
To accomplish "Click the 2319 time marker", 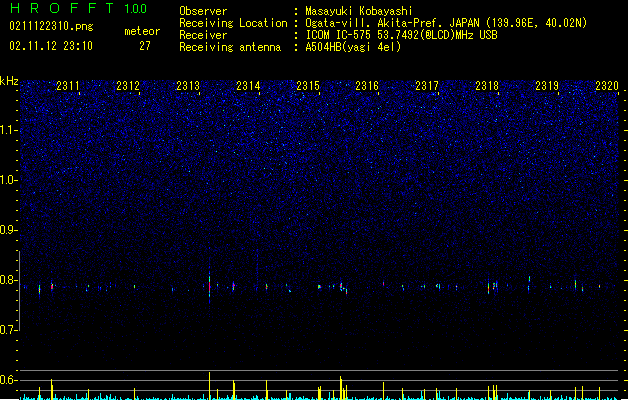I will (x=547, y=86).
